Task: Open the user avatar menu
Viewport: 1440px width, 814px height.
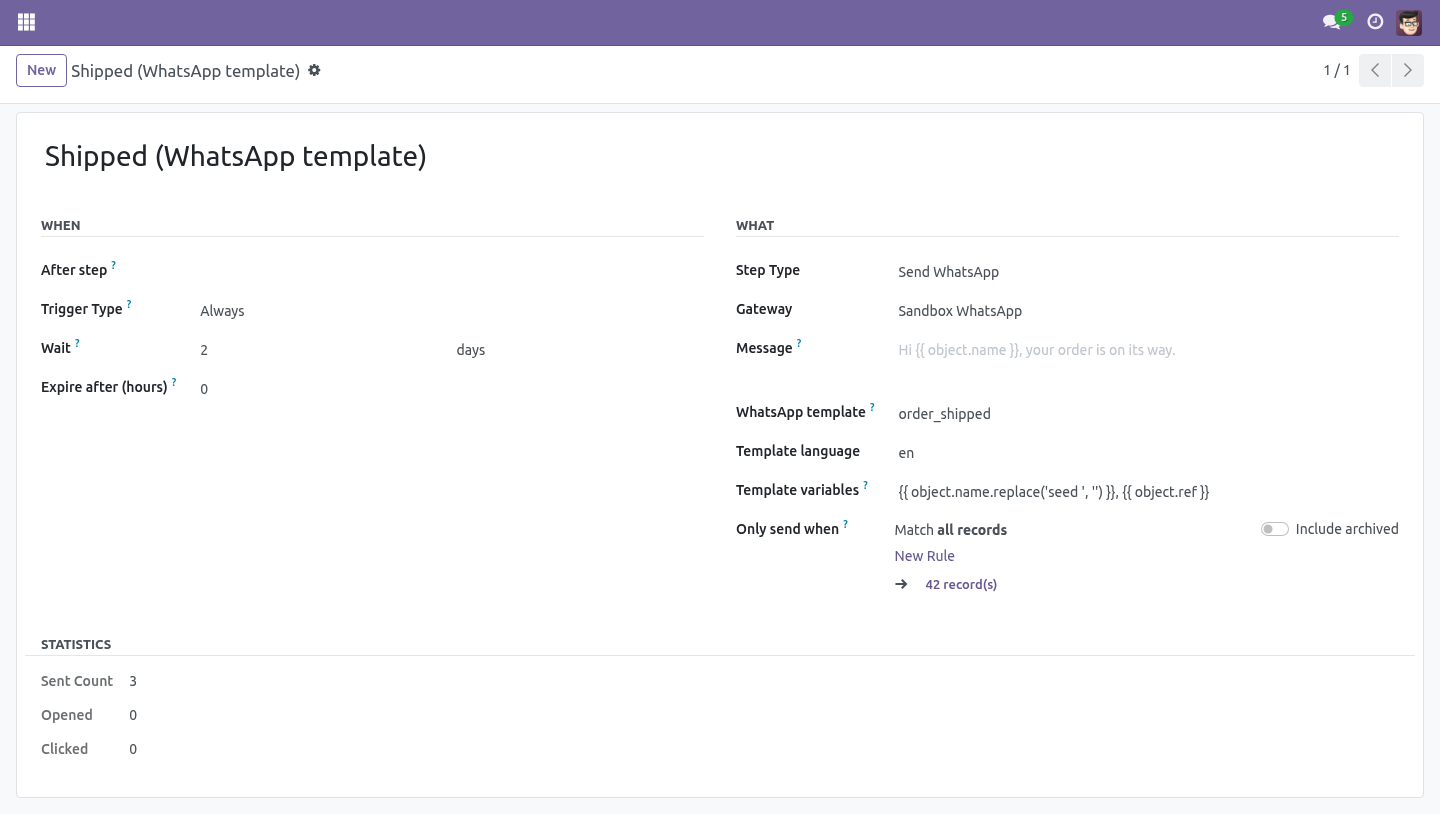Action: (x=1409, y=22)
